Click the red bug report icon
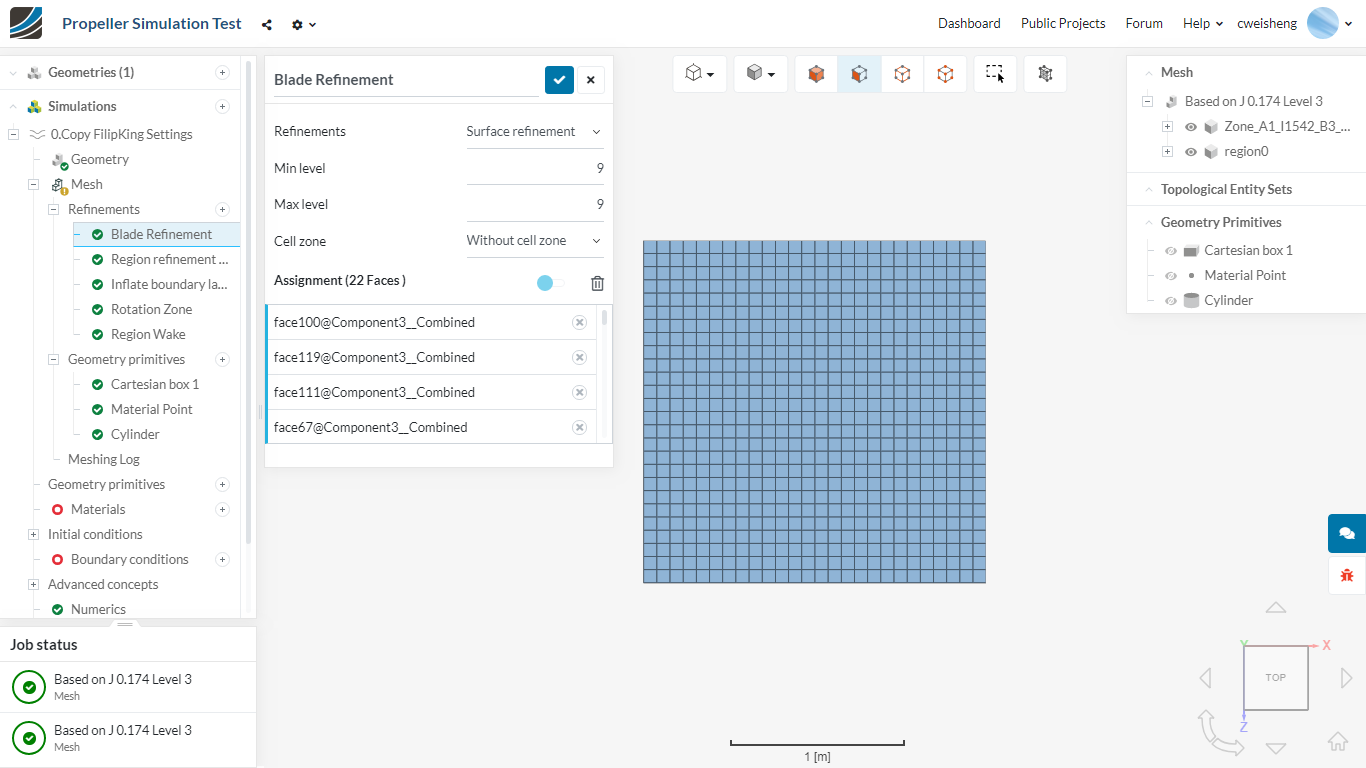The image size is (1366, 768). pos(1347,575)
